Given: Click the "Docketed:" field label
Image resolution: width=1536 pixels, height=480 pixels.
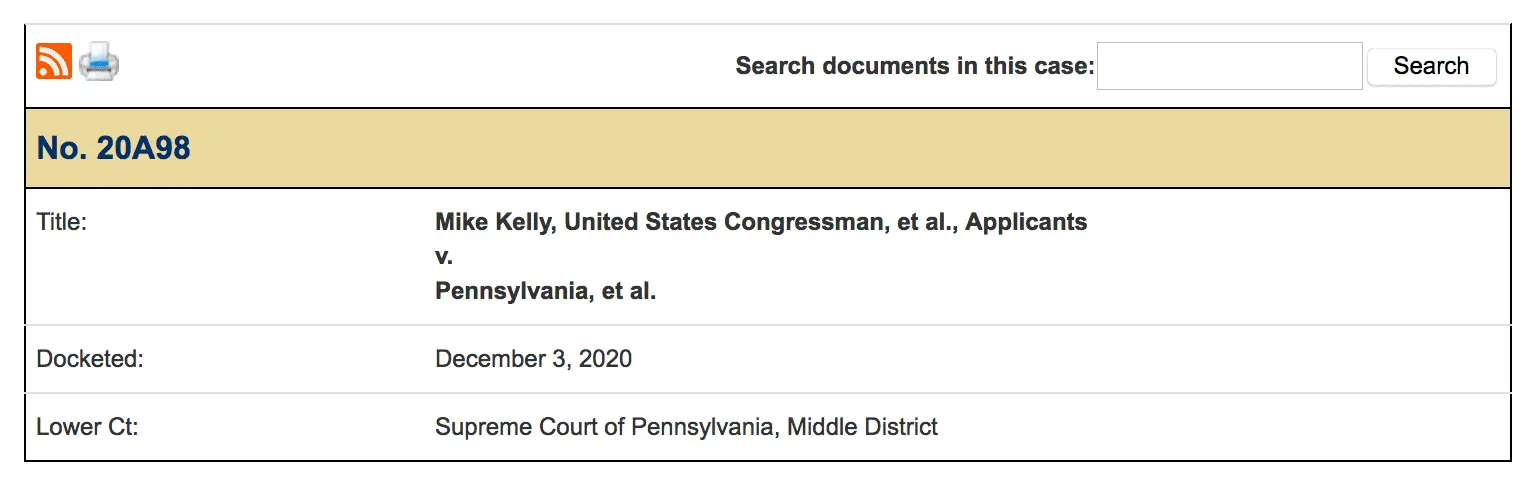Looking at the screenshot, I should [x=90, y=359].
